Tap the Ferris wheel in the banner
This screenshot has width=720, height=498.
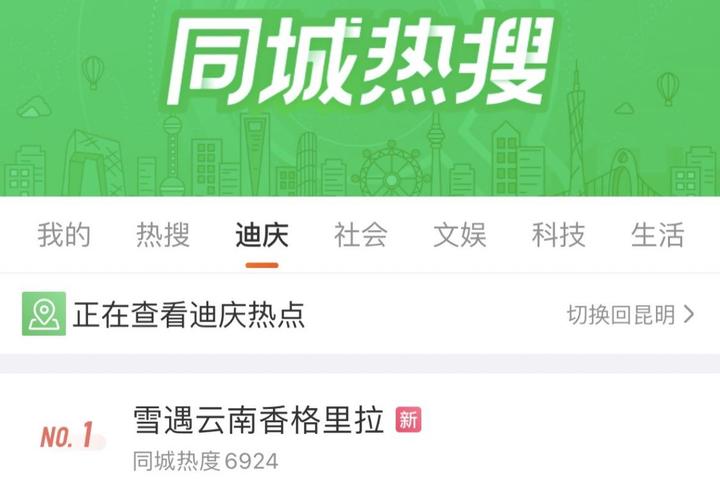pyautogui.click(x=390, y=168)
